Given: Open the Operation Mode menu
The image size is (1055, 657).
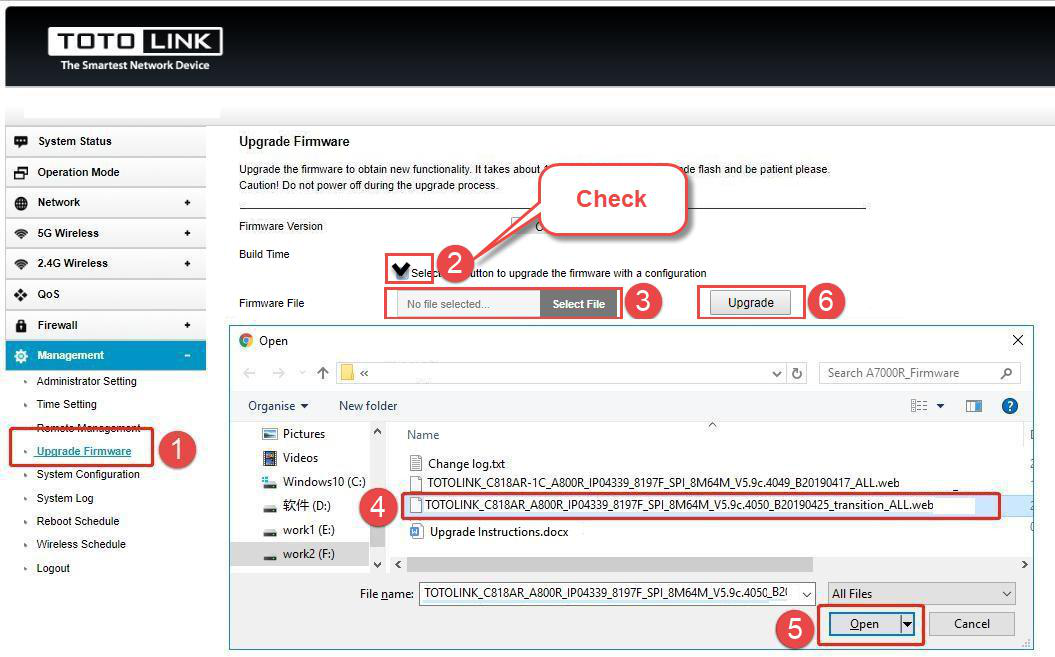Looking at the screenshot, I should click(106, 172).
